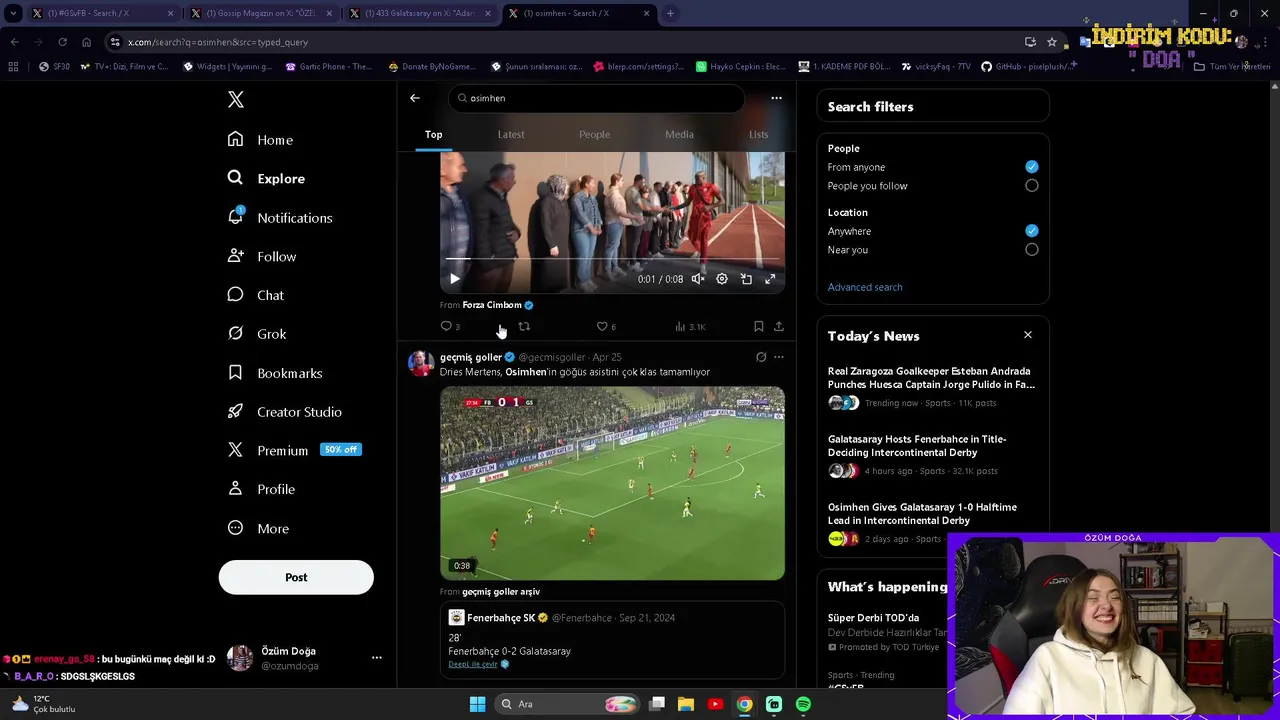Open video settings gear

[722, 279]
